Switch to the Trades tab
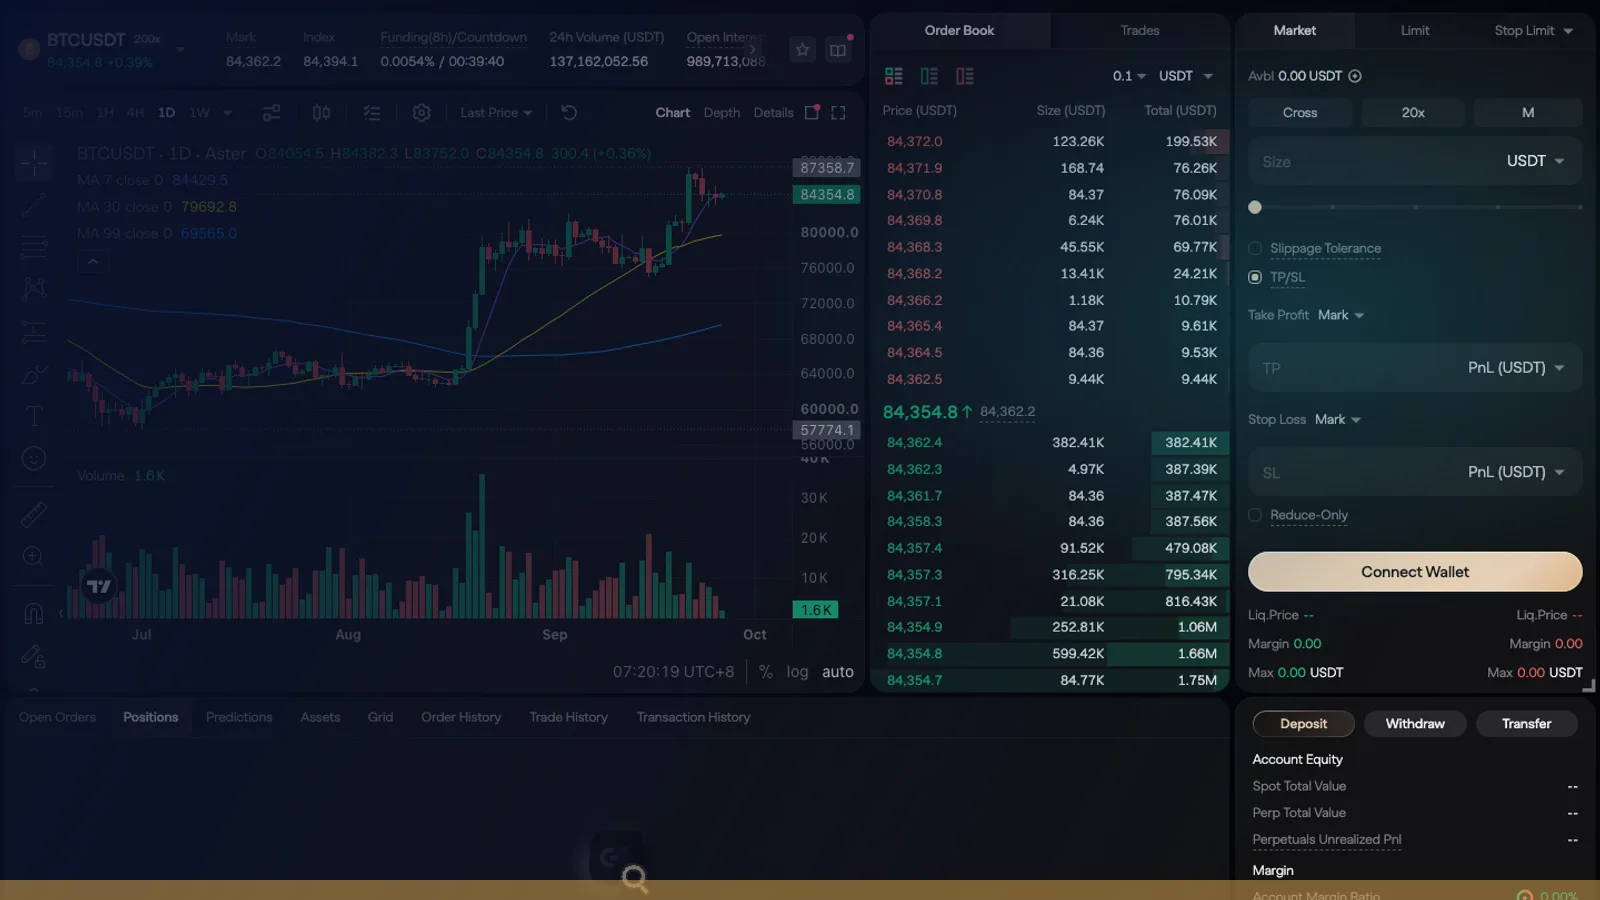Viewport: 1600px width, 900px height. tap(1140, 31)
